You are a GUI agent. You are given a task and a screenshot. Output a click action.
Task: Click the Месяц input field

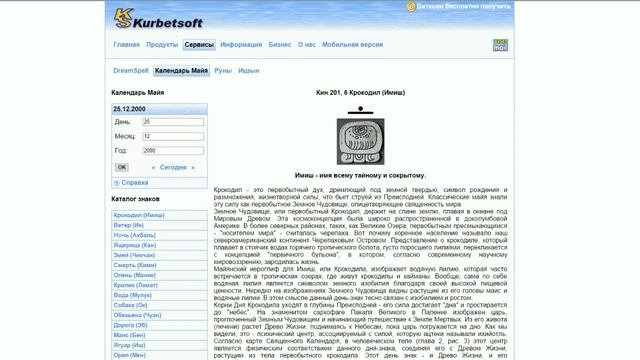[173, 136]
